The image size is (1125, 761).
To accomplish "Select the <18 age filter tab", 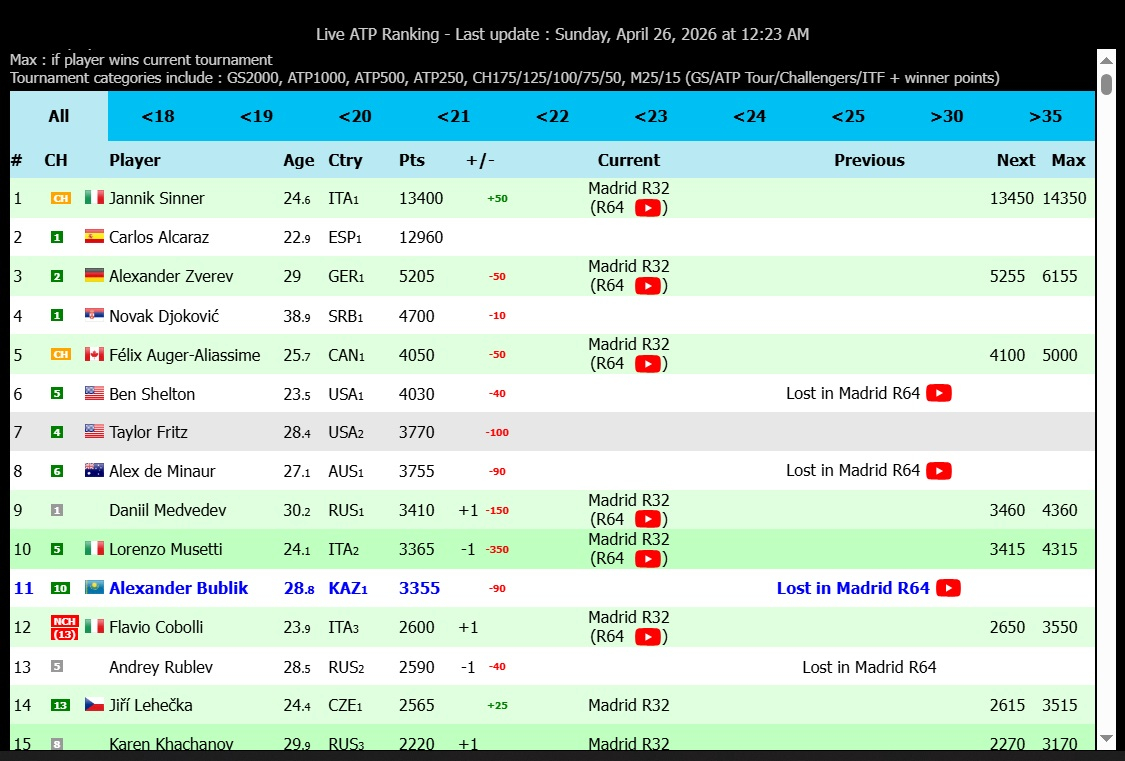I will (x=157, y=116).
